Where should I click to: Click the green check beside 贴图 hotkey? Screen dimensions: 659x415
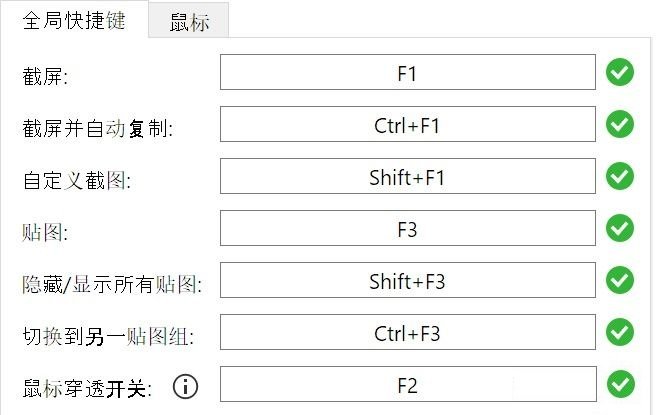[x=621, y=229]
